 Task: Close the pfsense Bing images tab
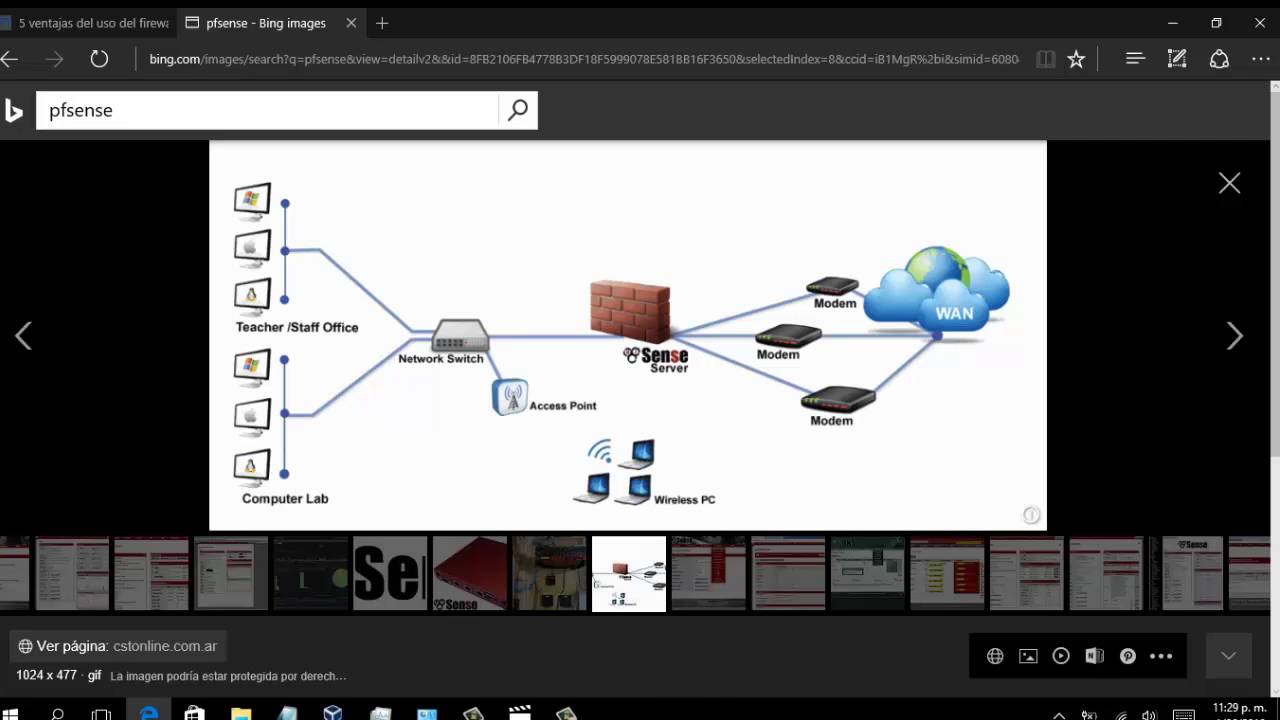pos(349,23)
